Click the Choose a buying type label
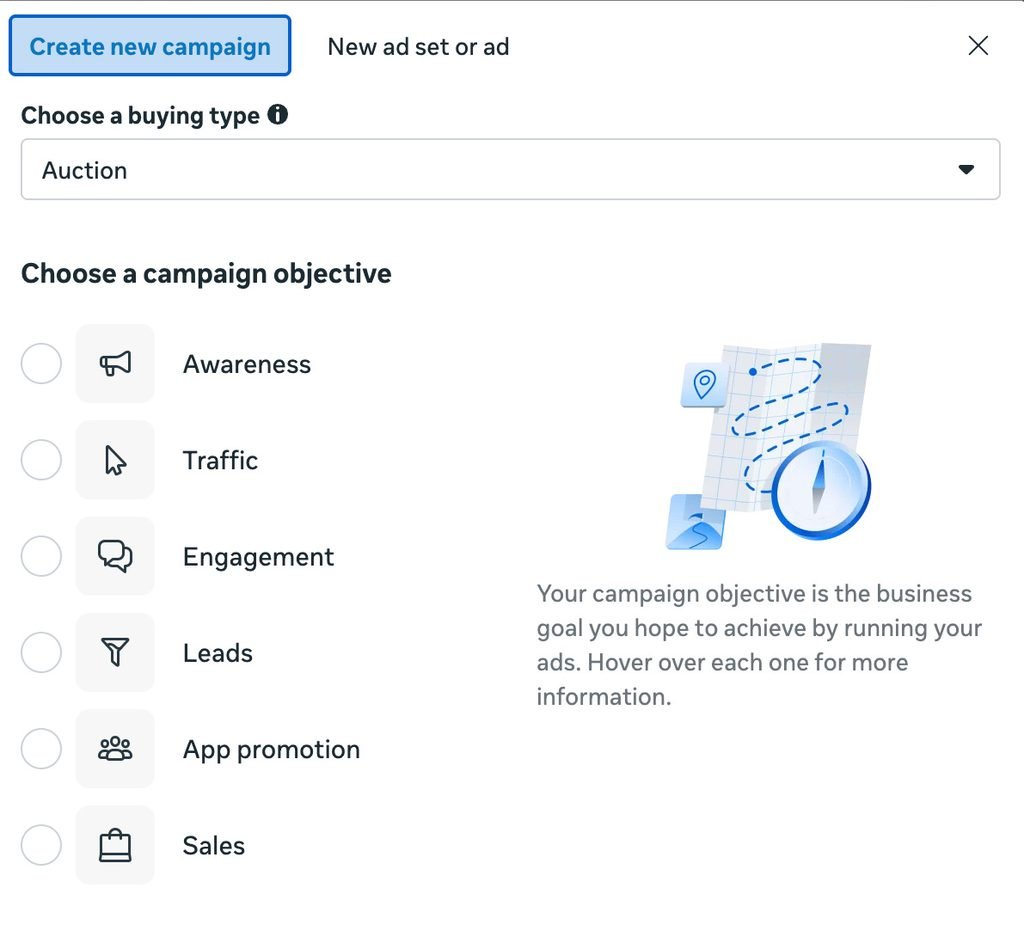The height and width of the screenshot is (948, 1024). (x=140, y=116)
